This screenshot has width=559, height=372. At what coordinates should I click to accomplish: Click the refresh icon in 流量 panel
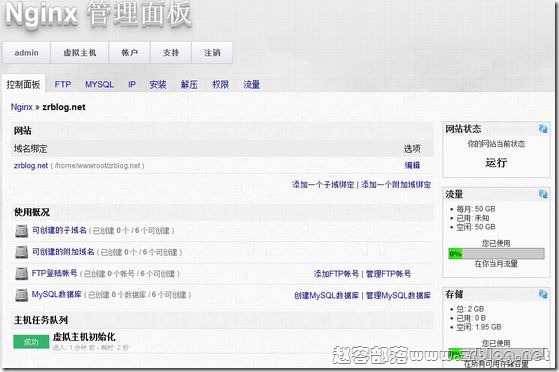click(x=543, y=194)
